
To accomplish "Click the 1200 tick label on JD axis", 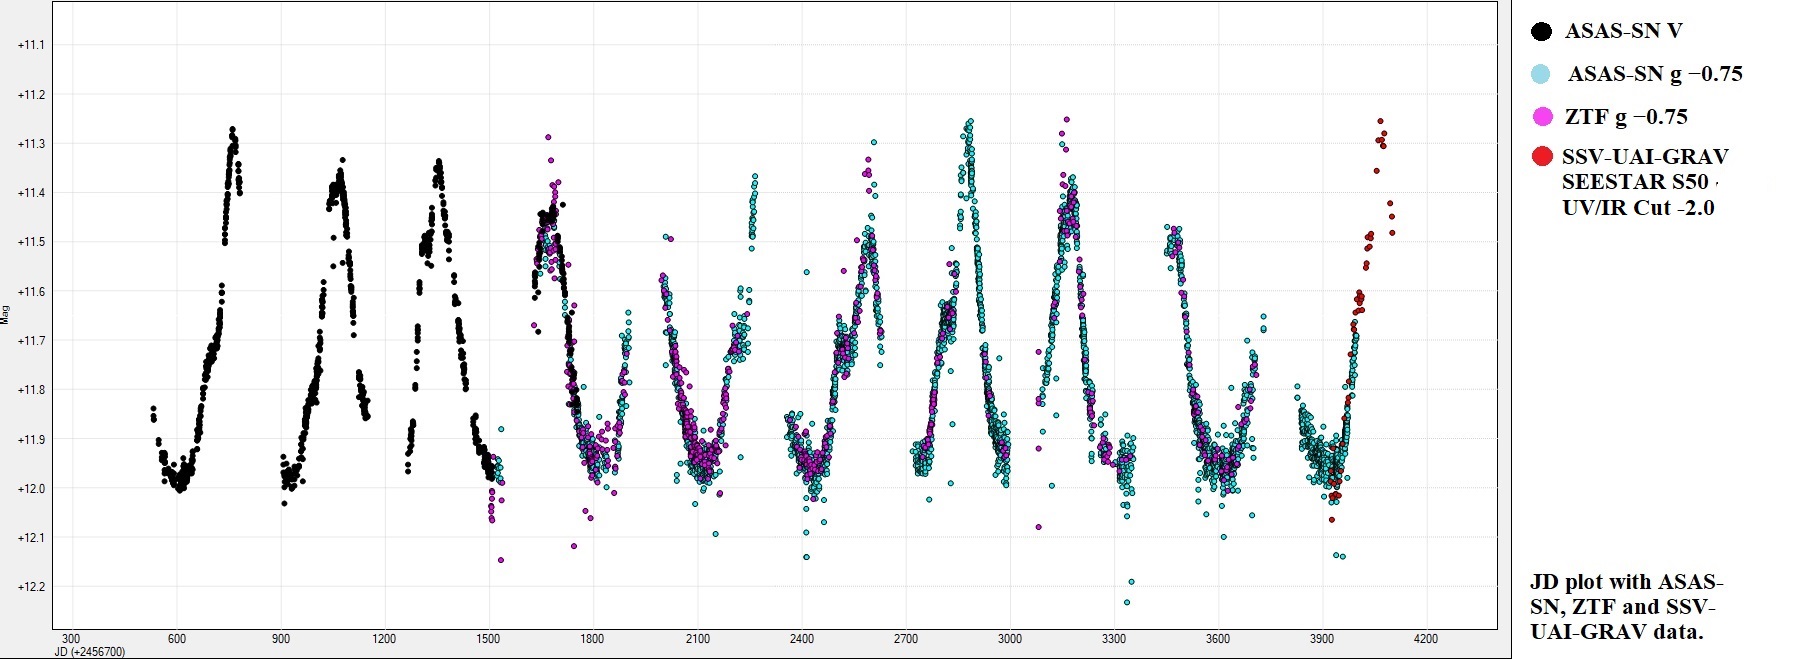I will click(x=384, y=639).
